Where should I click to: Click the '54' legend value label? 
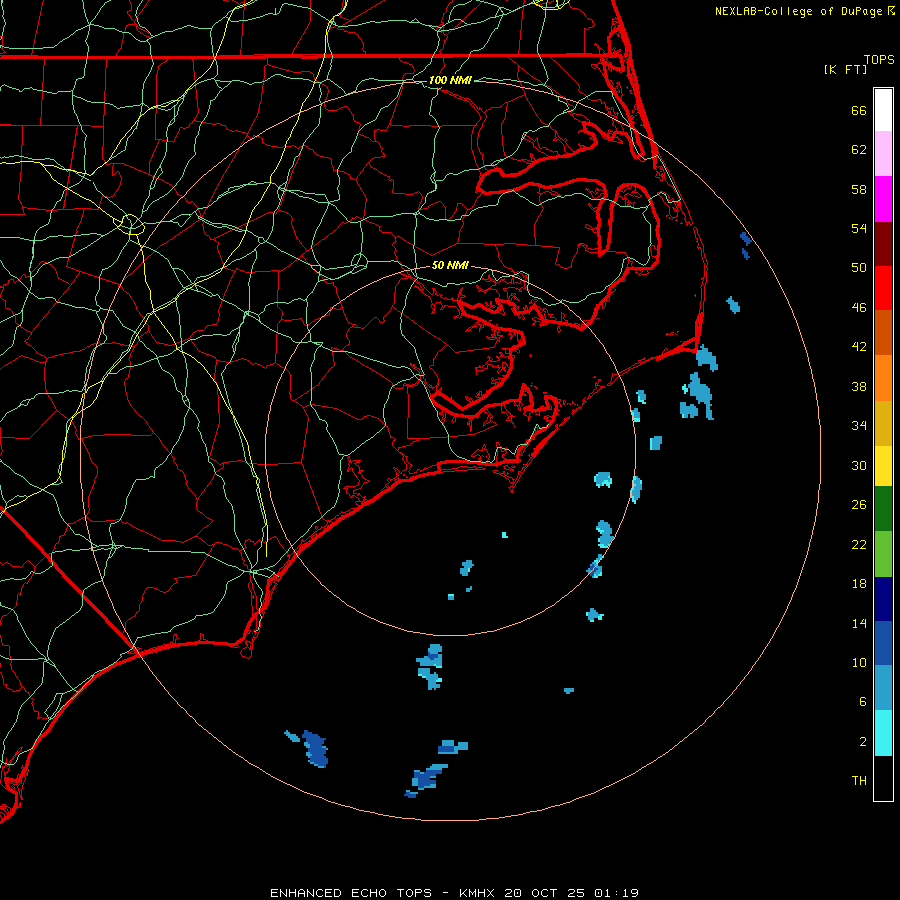pos(859,228)
